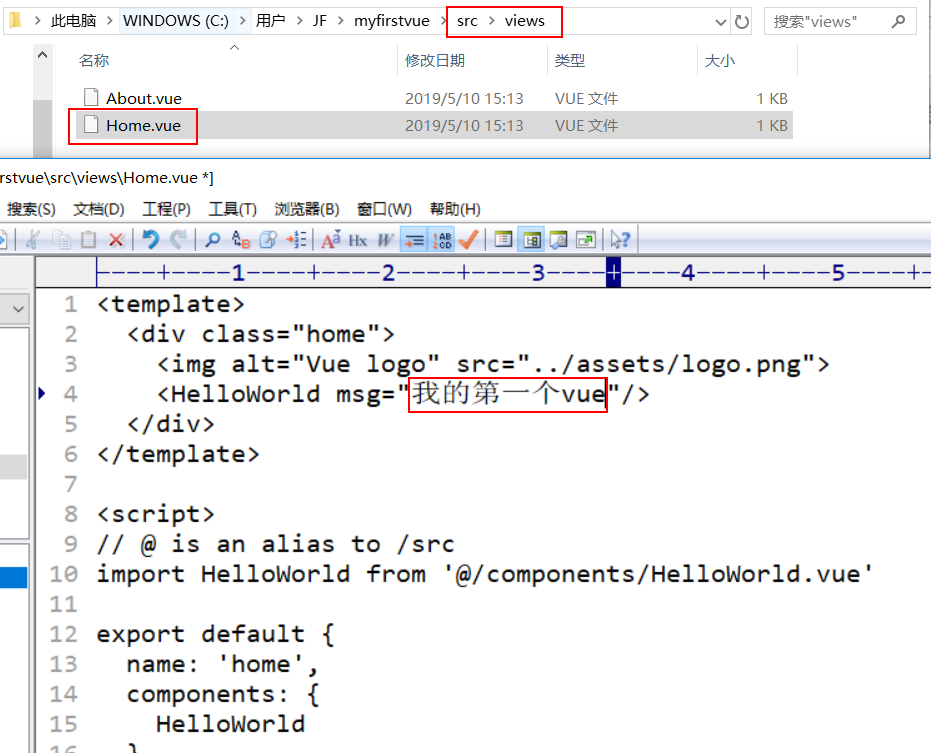Open Find with the magnifier icon
Image resolution: width=931 pixels, height=753 pixels.
pyautogui.click(x=213, y=240)
